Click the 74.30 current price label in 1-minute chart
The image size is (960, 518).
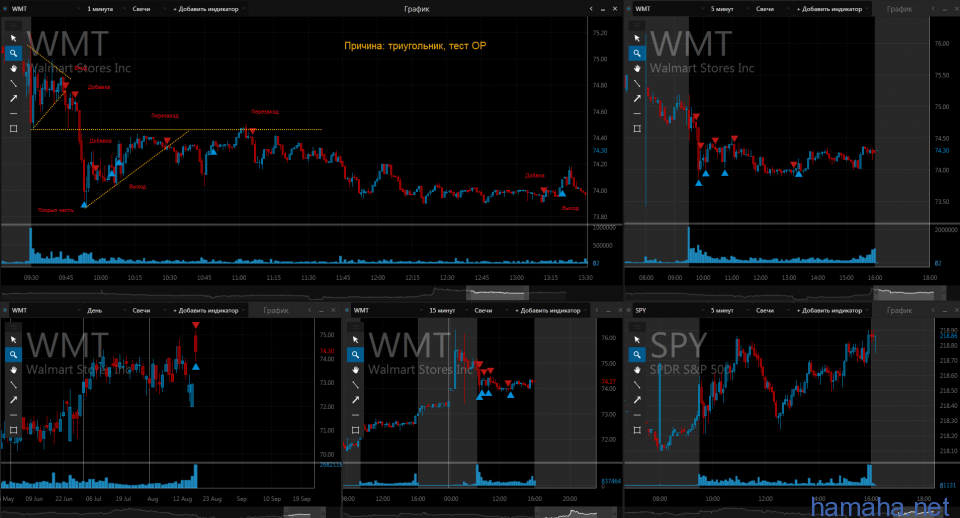tap(600, 150)
